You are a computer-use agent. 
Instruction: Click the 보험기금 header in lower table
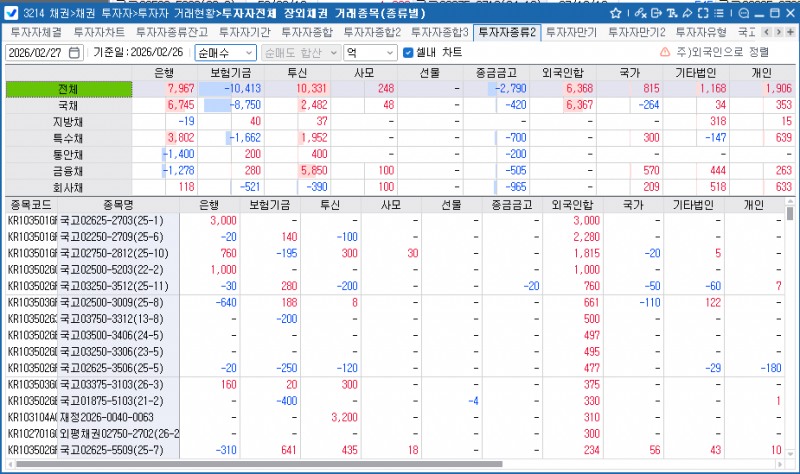(x=269, y=205)
